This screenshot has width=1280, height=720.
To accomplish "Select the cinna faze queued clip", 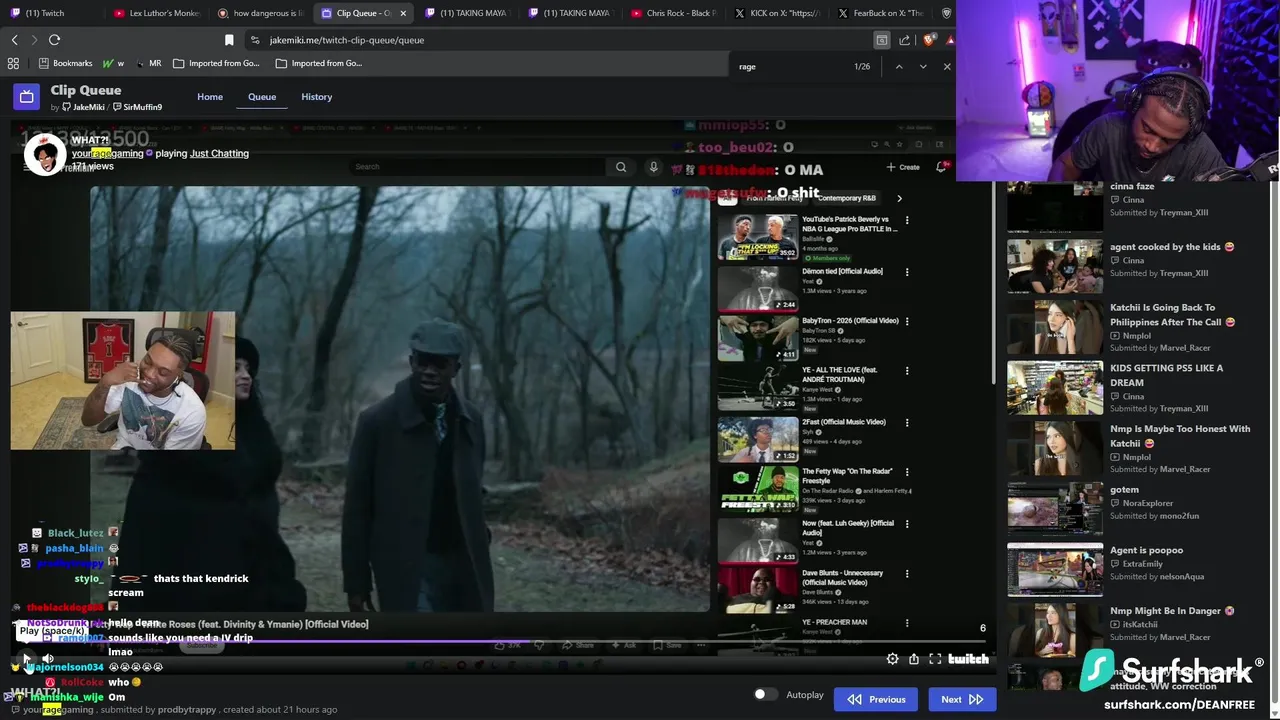I will [1132, 186].
